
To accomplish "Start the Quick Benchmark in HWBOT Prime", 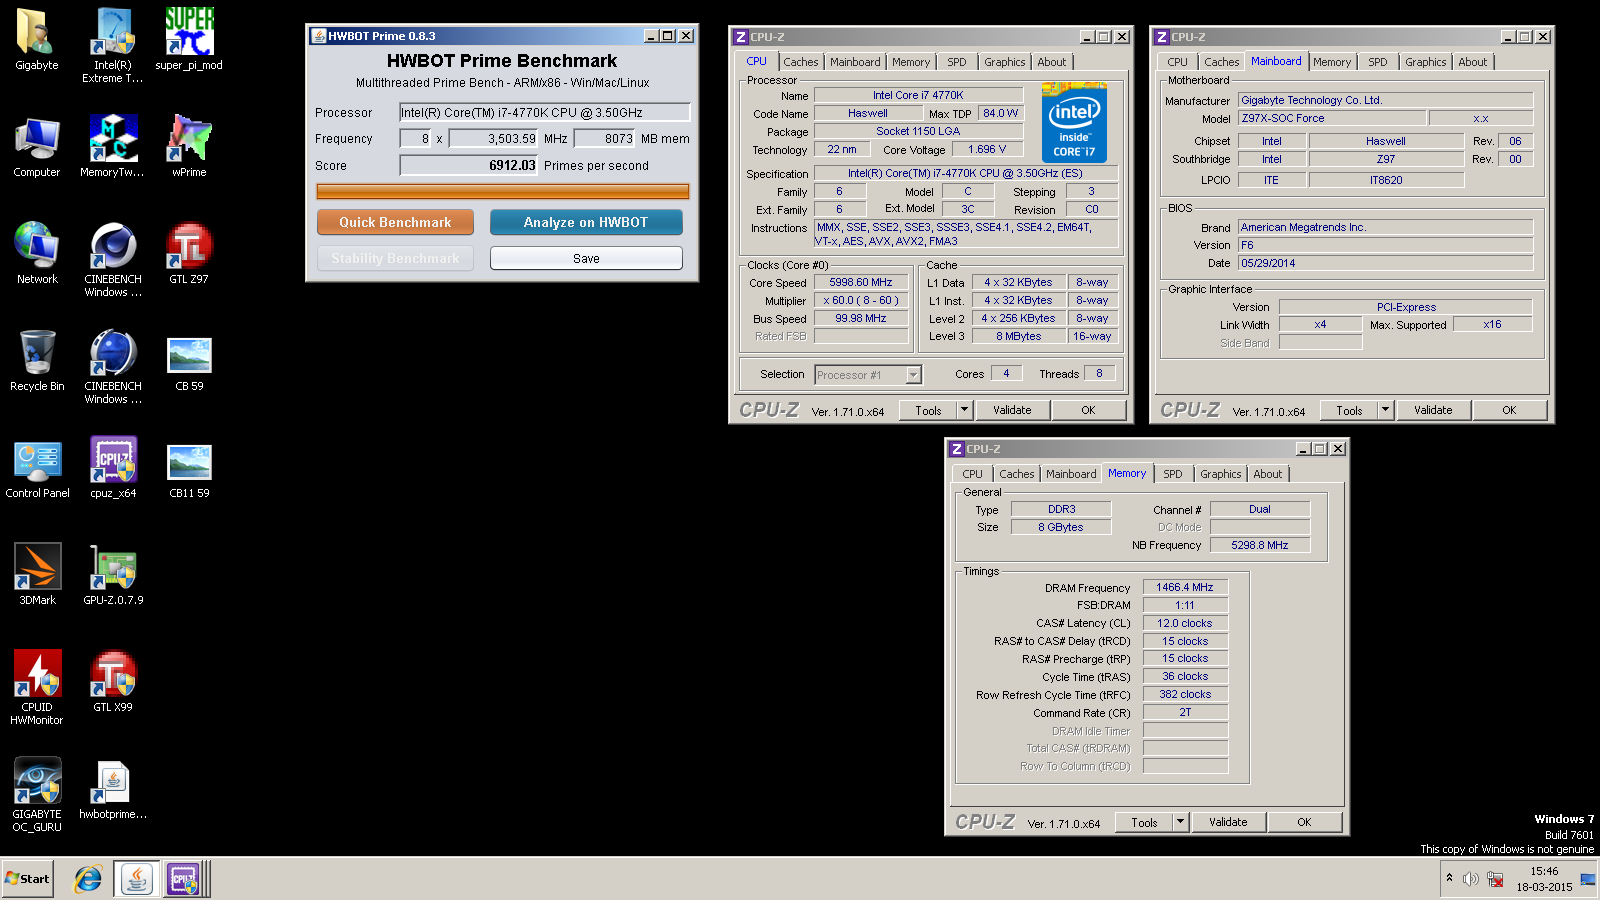I will 395,222.
